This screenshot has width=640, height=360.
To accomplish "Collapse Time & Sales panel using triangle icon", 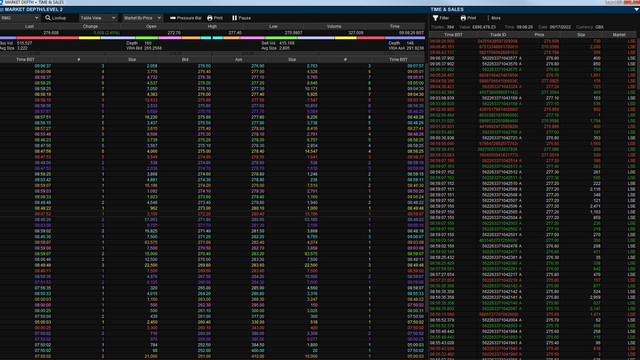I will click(636, 9).
